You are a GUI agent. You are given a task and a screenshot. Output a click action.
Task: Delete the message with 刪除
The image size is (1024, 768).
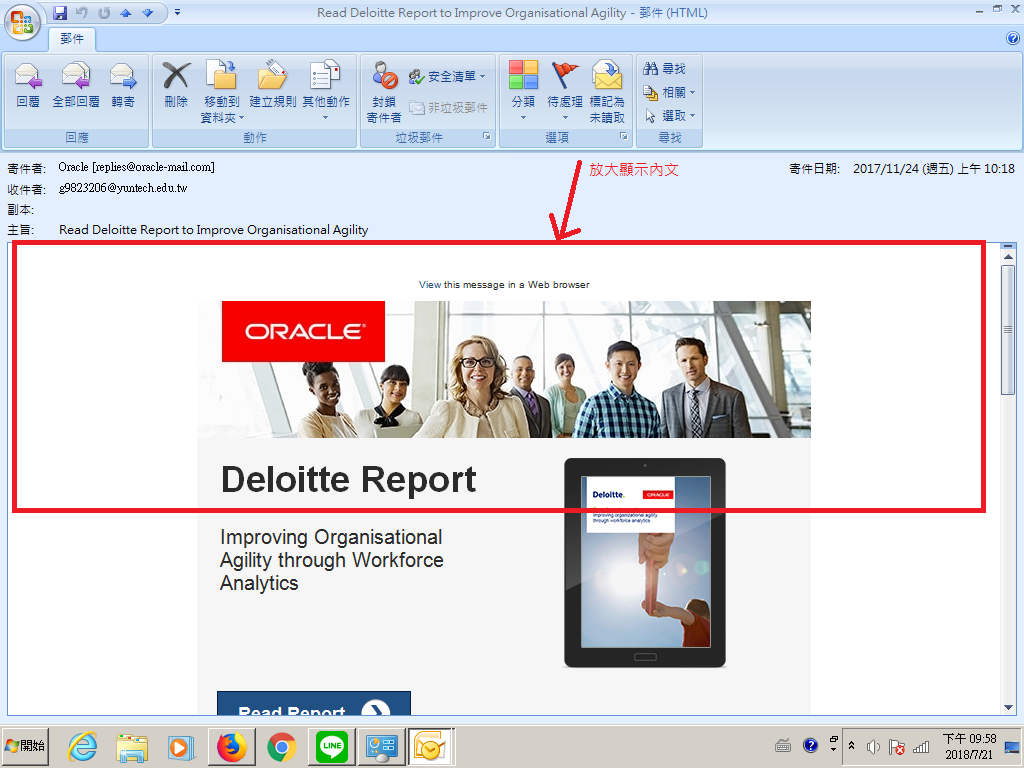pyautogui.click(x=176, y=86)
